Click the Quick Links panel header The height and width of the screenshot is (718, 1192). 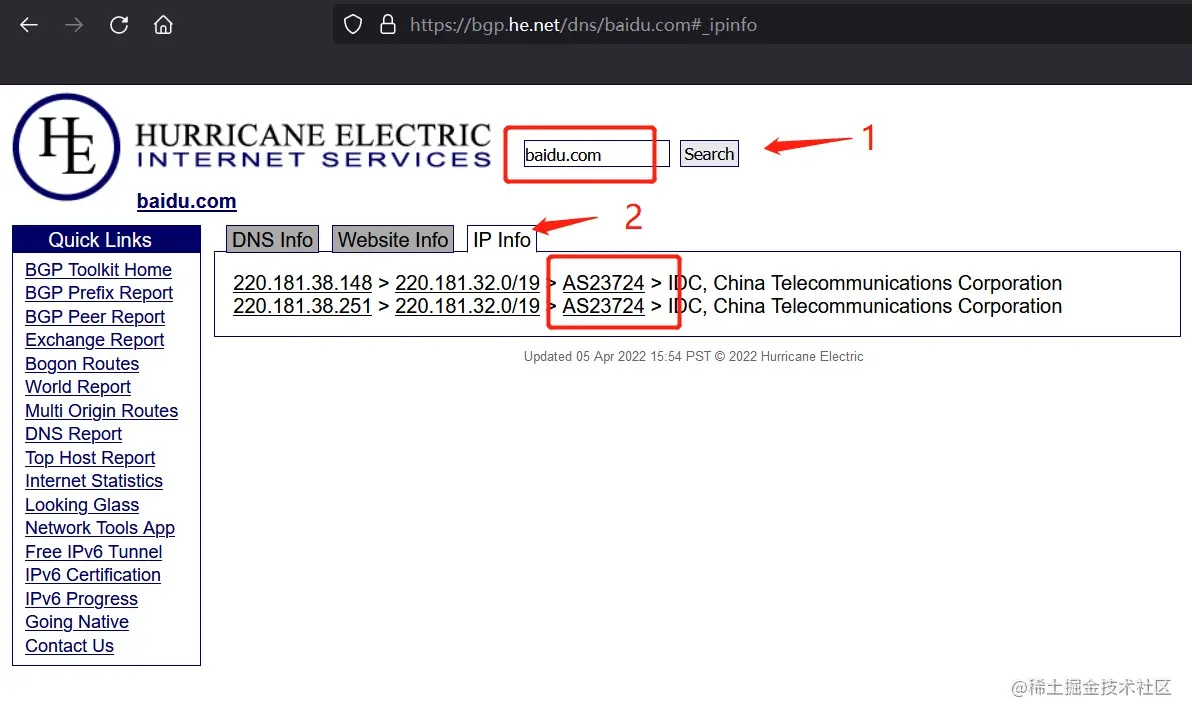click(106, 240)
